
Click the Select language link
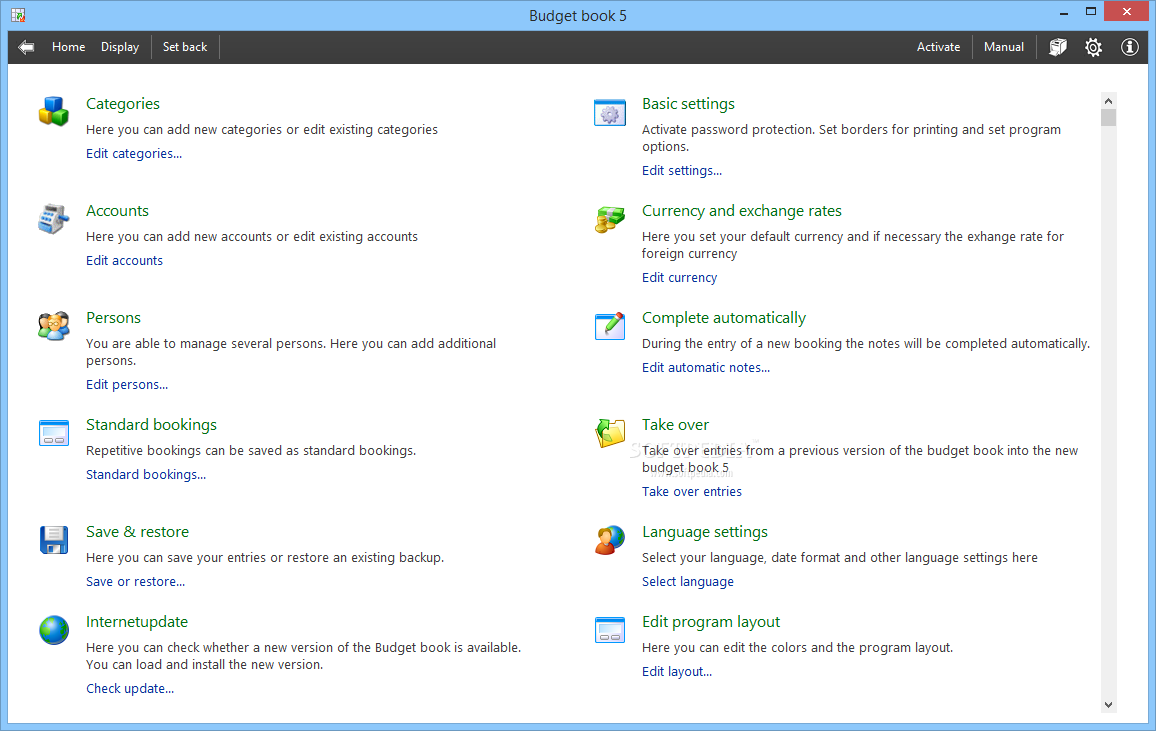(x=688, y=581)
